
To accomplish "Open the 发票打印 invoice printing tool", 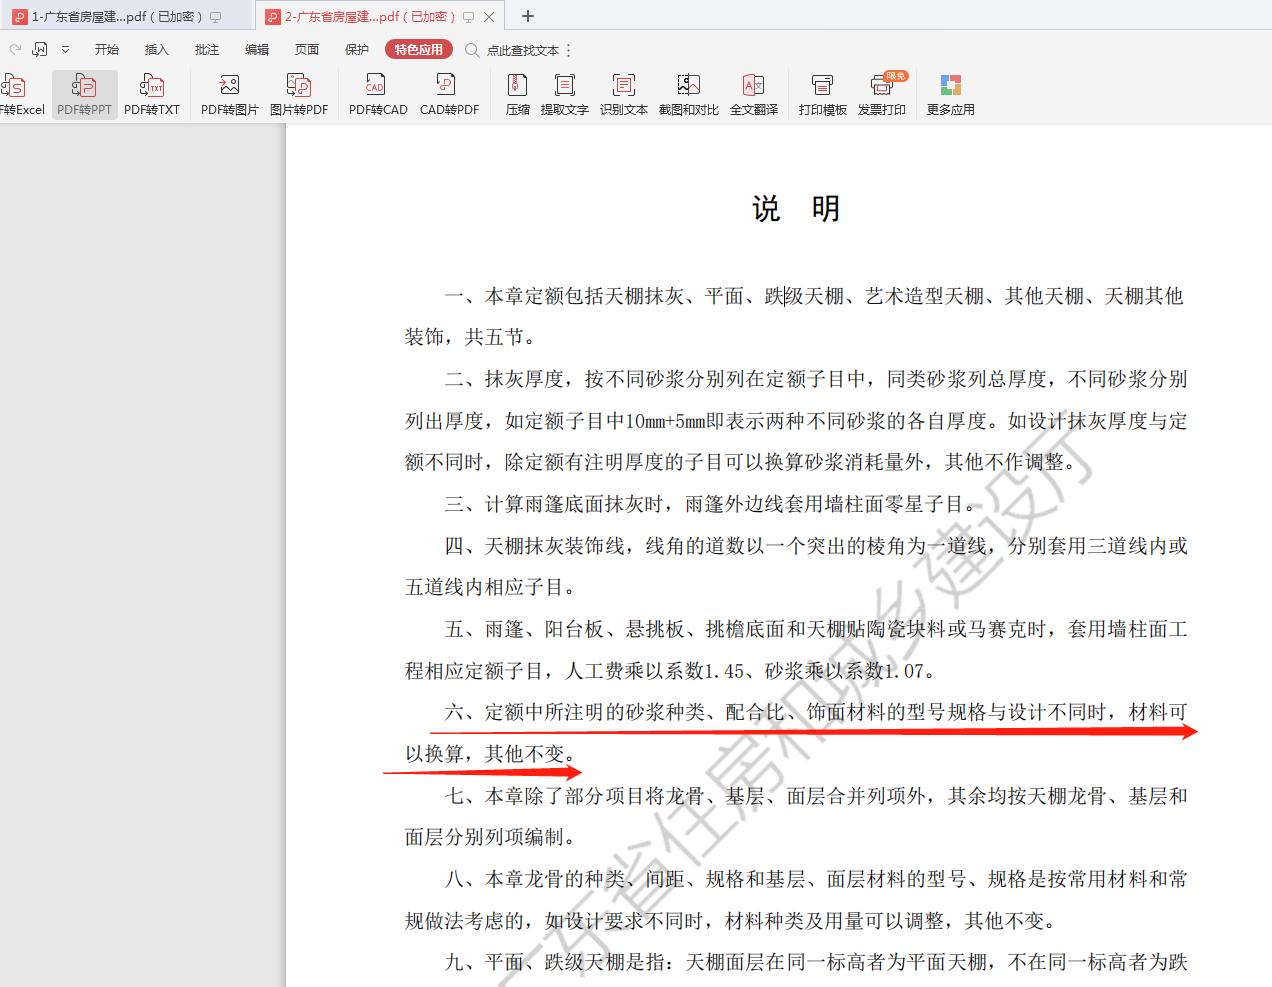I will click(882, 95).
